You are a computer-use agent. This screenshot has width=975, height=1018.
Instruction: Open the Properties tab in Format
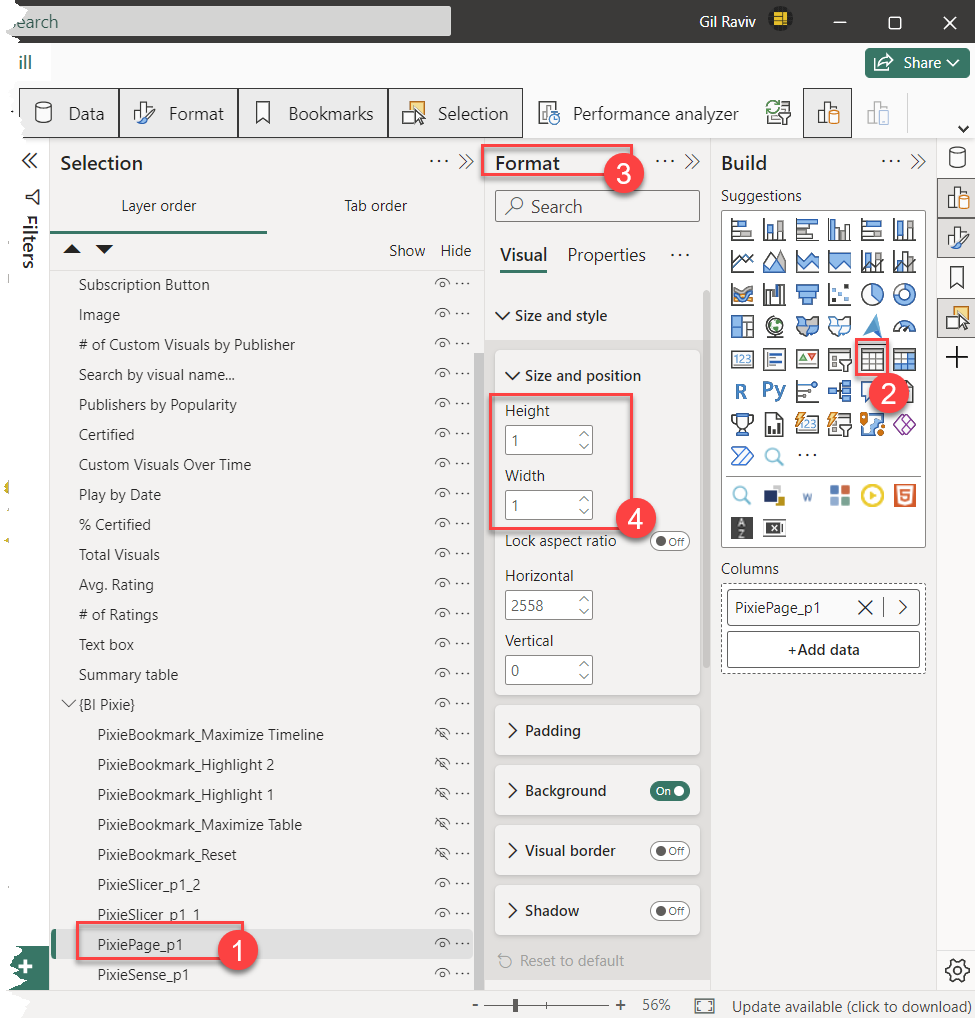point(606,255)
